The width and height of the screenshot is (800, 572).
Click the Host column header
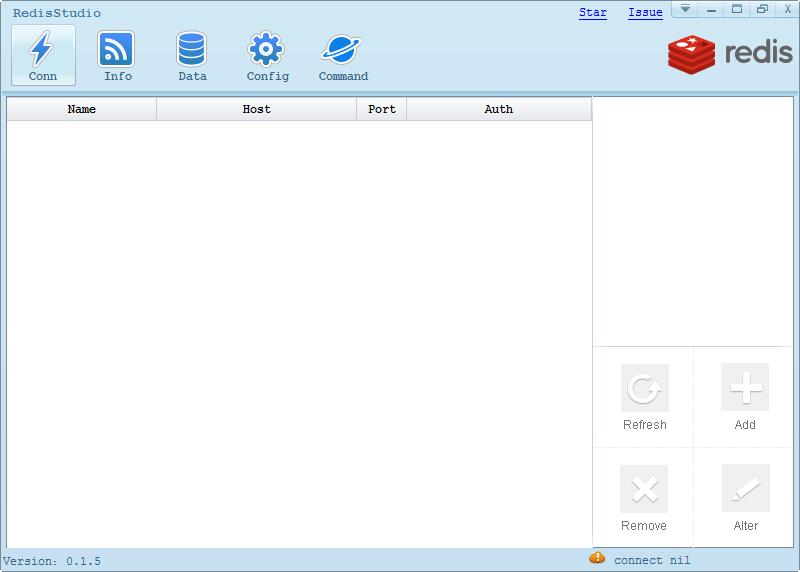(257, 109)
